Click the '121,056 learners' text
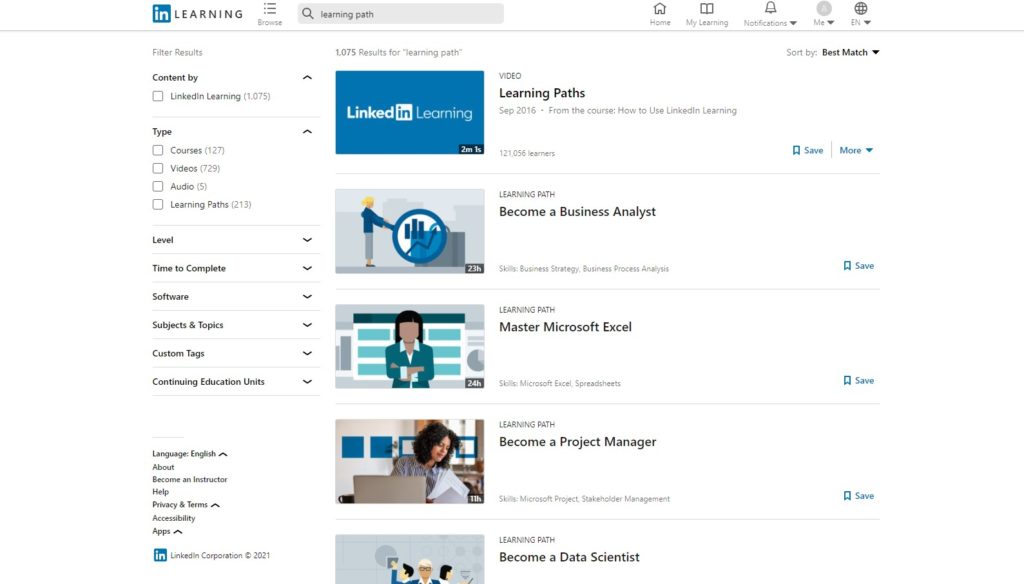1024x584 pixels. click(527, 154)
